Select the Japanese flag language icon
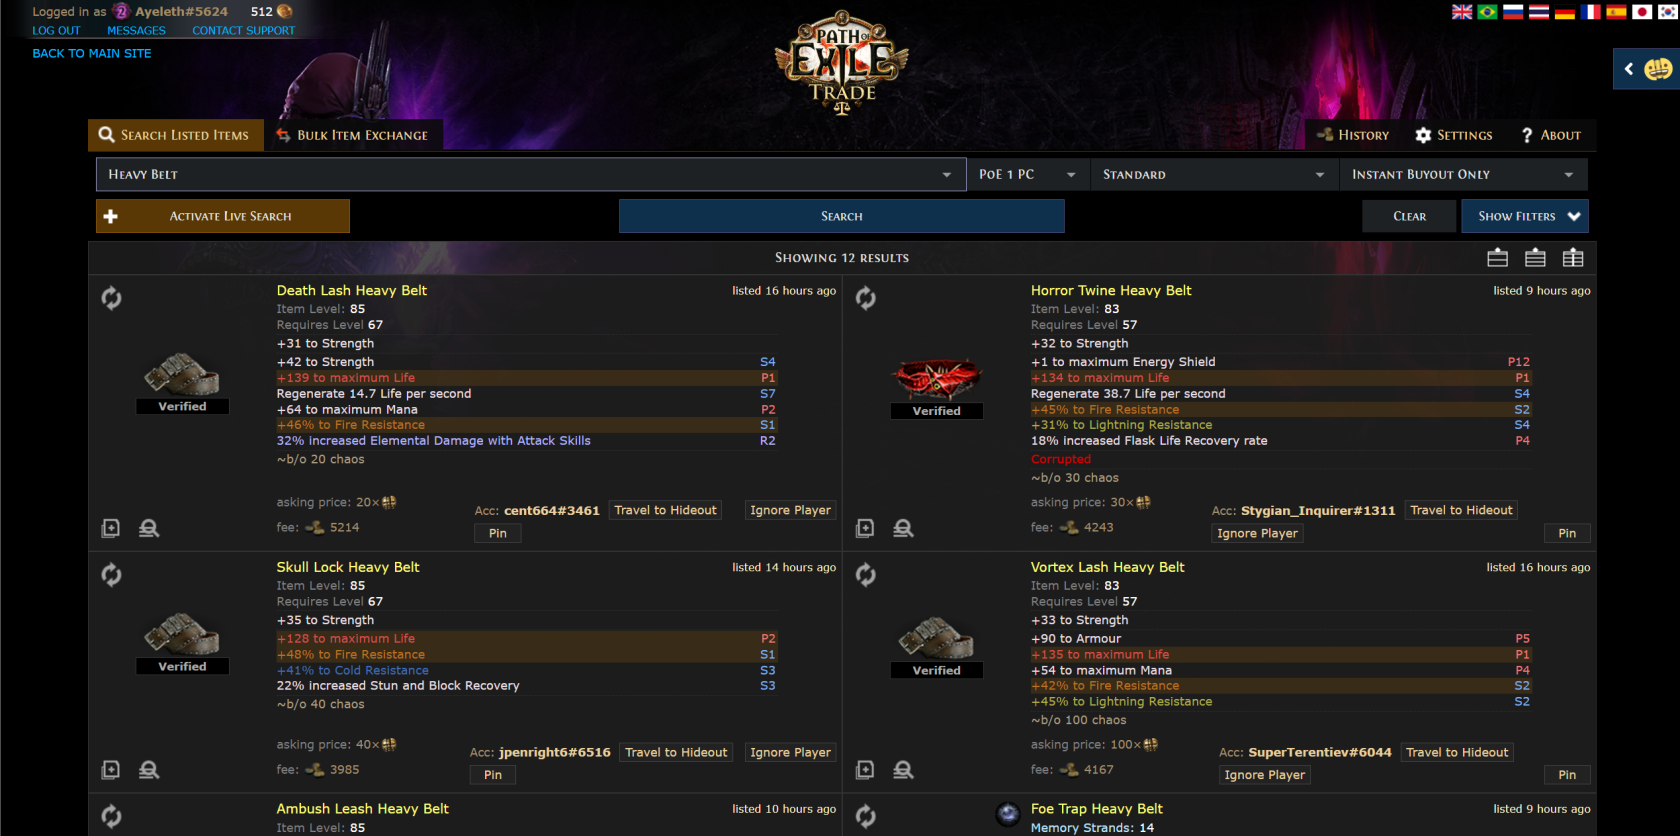 coord(1642,12)
